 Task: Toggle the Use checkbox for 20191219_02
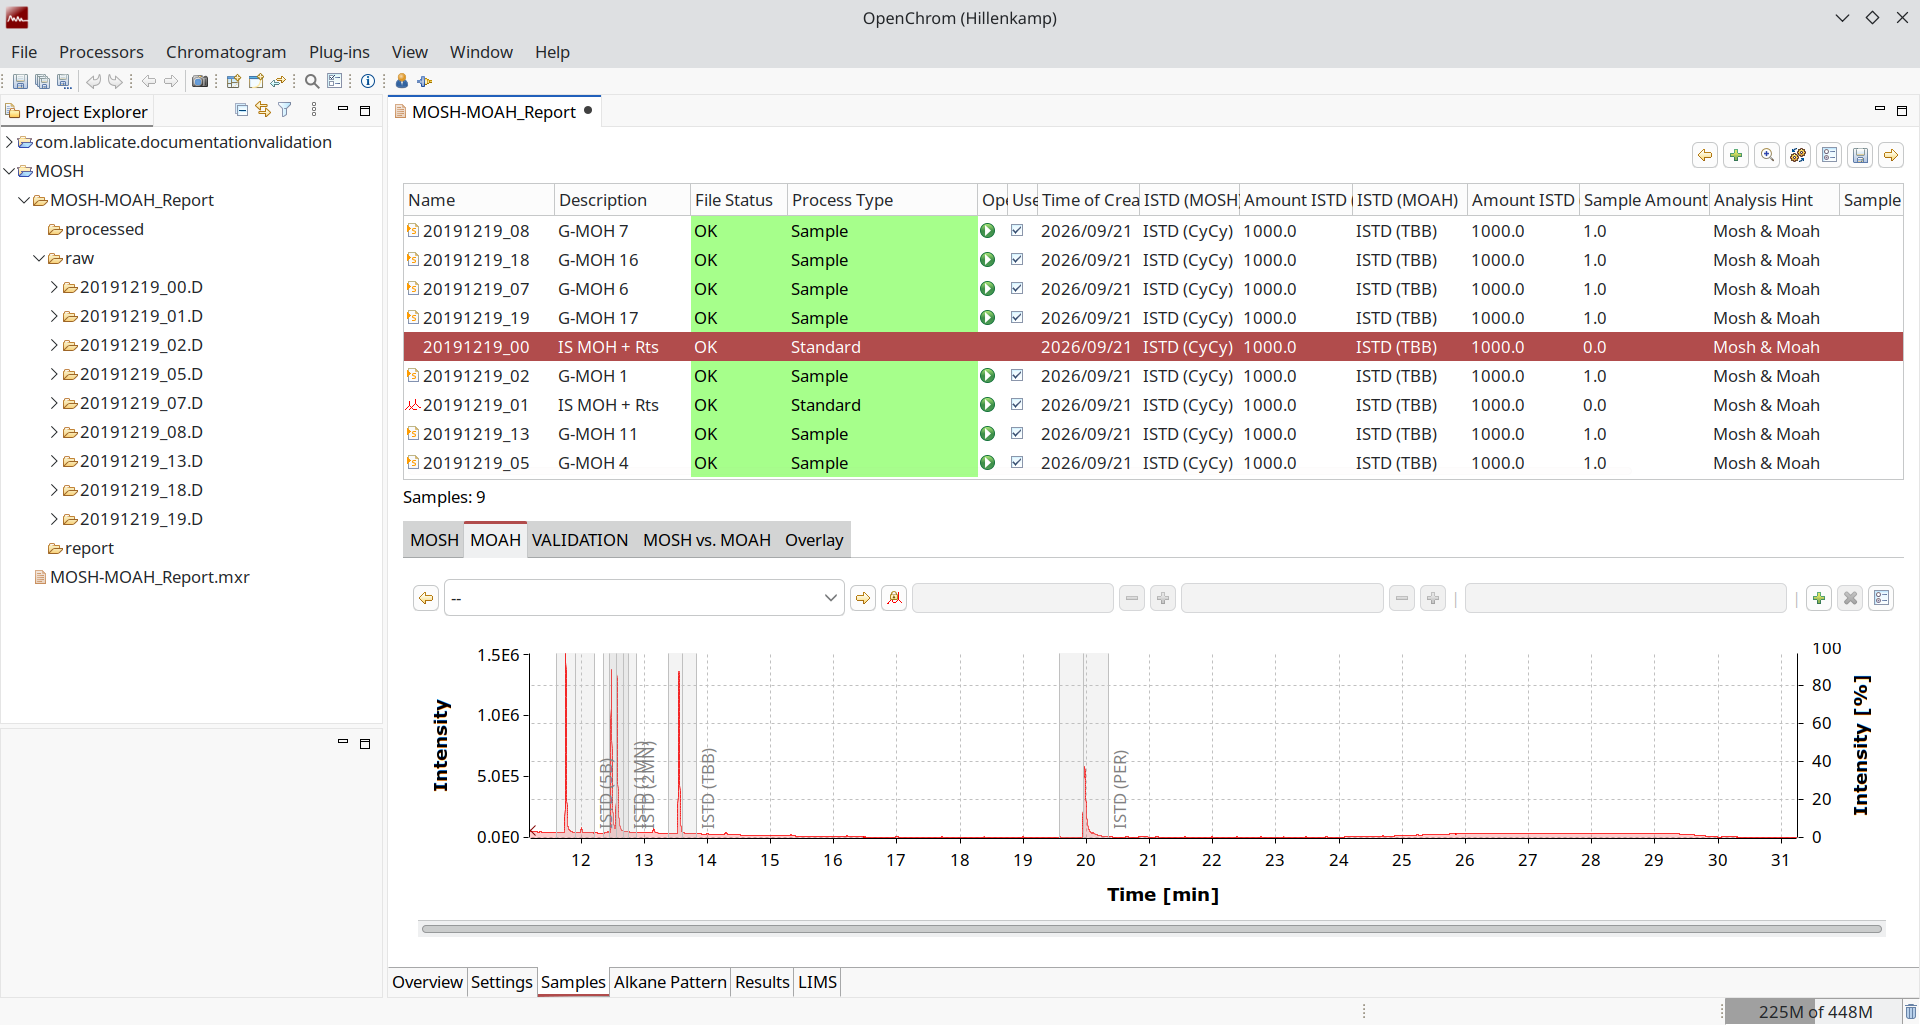[x=1017, y=376]
